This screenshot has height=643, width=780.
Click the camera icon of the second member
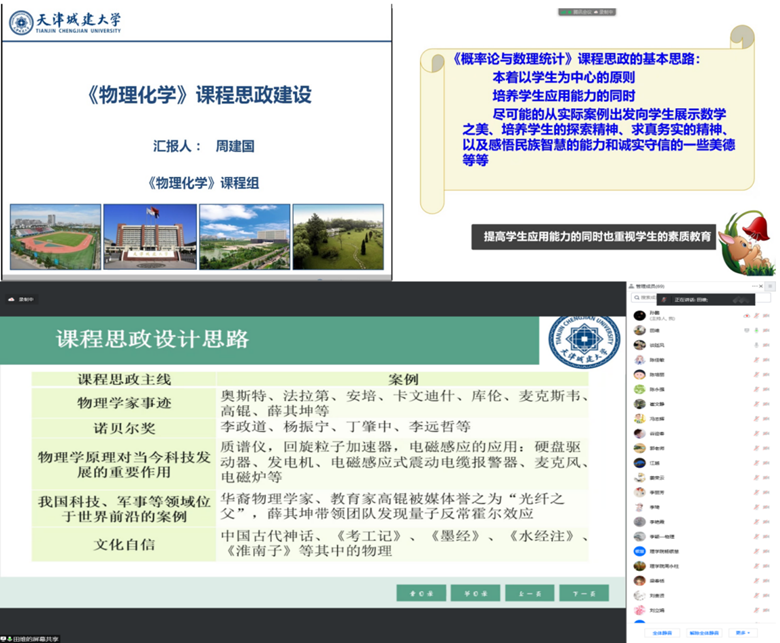point(764,329)
